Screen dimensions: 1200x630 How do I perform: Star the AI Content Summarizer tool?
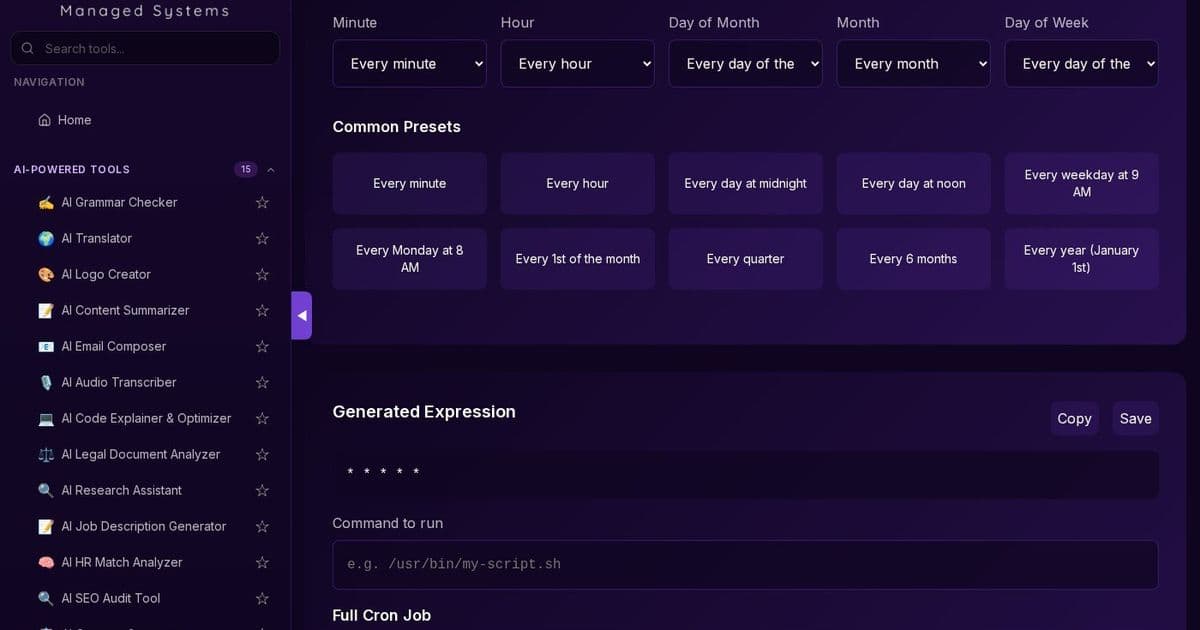[x=261, y=310]
